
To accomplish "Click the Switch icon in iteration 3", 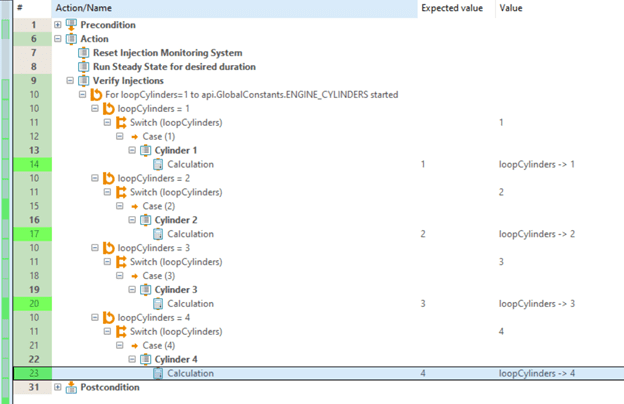I will tap(121, 262).
